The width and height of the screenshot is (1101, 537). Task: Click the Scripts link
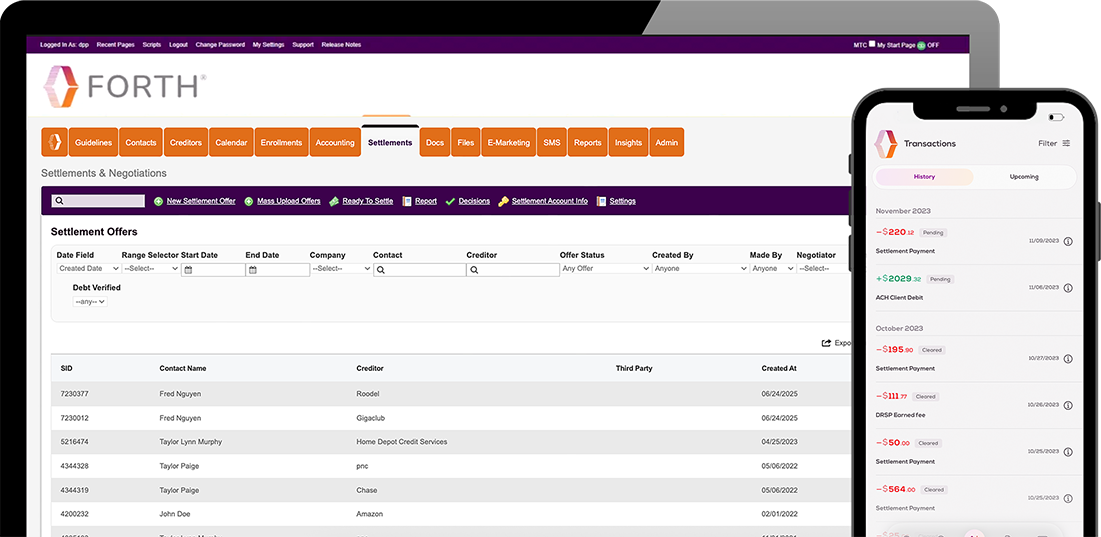(x=152, y=45)
